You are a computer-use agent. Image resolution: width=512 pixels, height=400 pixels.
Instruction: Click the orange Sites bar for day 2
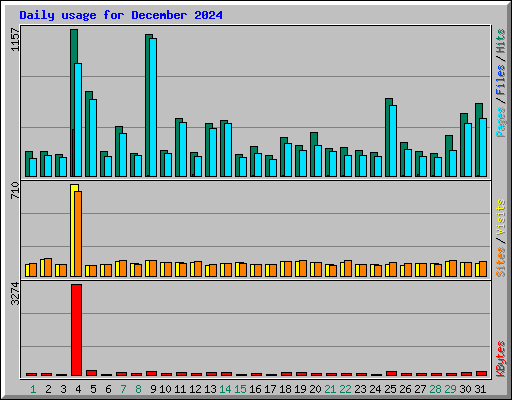48,267
